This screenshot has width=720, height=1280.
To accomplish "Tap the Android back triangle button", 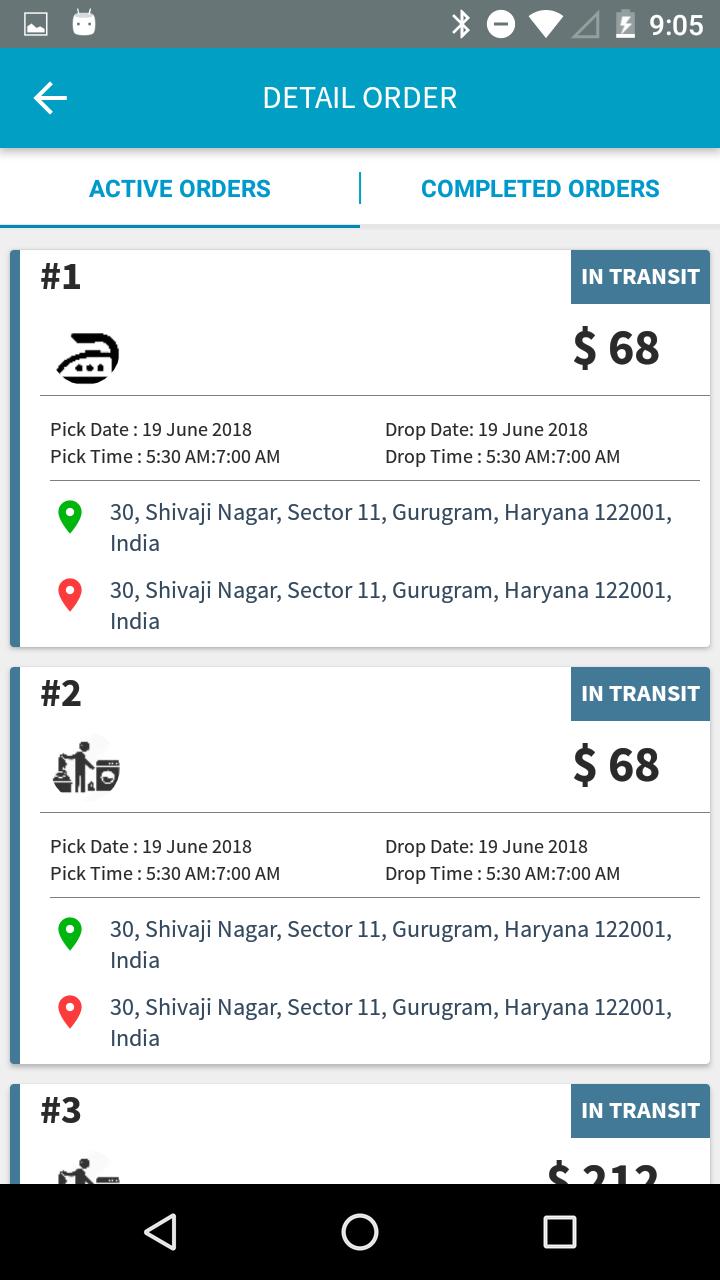I will tap(161, 1232).
